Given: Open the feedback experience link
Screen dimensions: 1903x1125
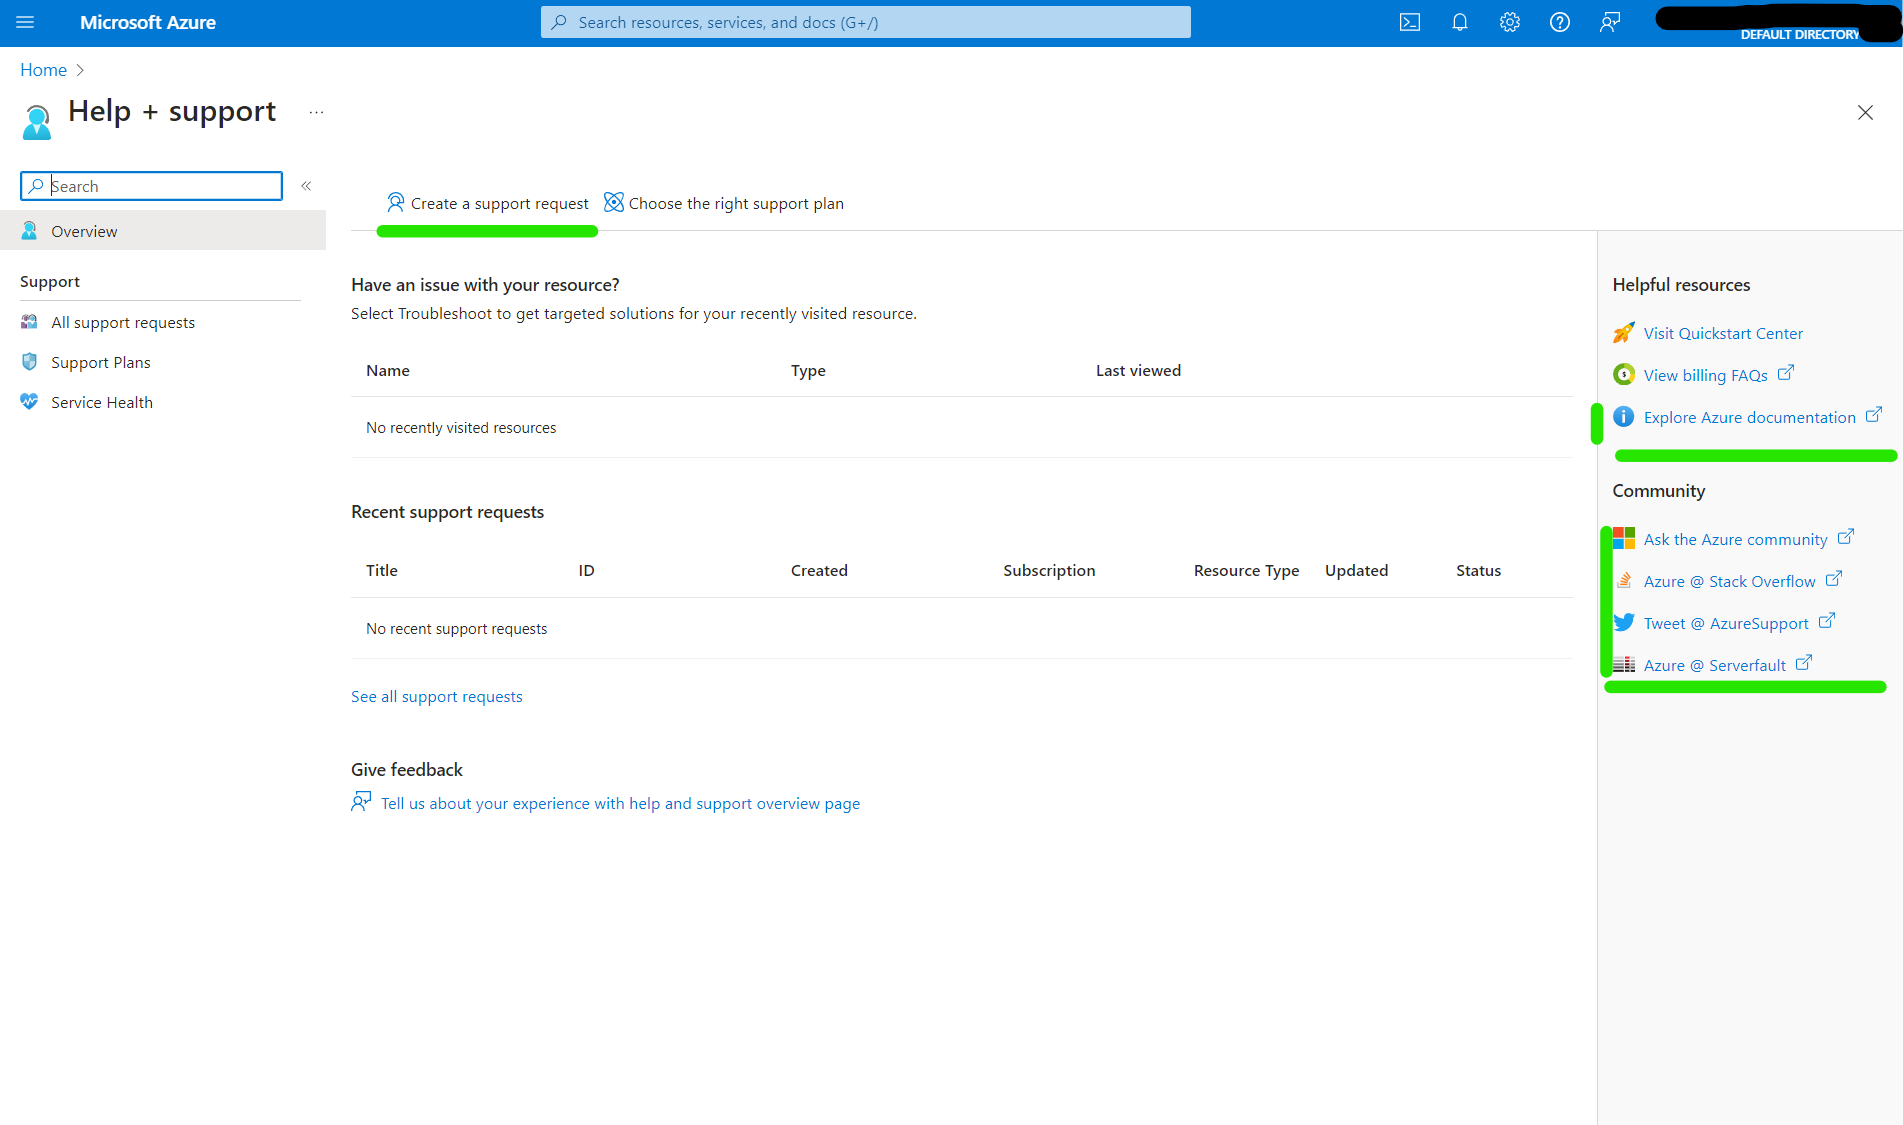Looking at the screenshot, I should click(x=620, y=804).
